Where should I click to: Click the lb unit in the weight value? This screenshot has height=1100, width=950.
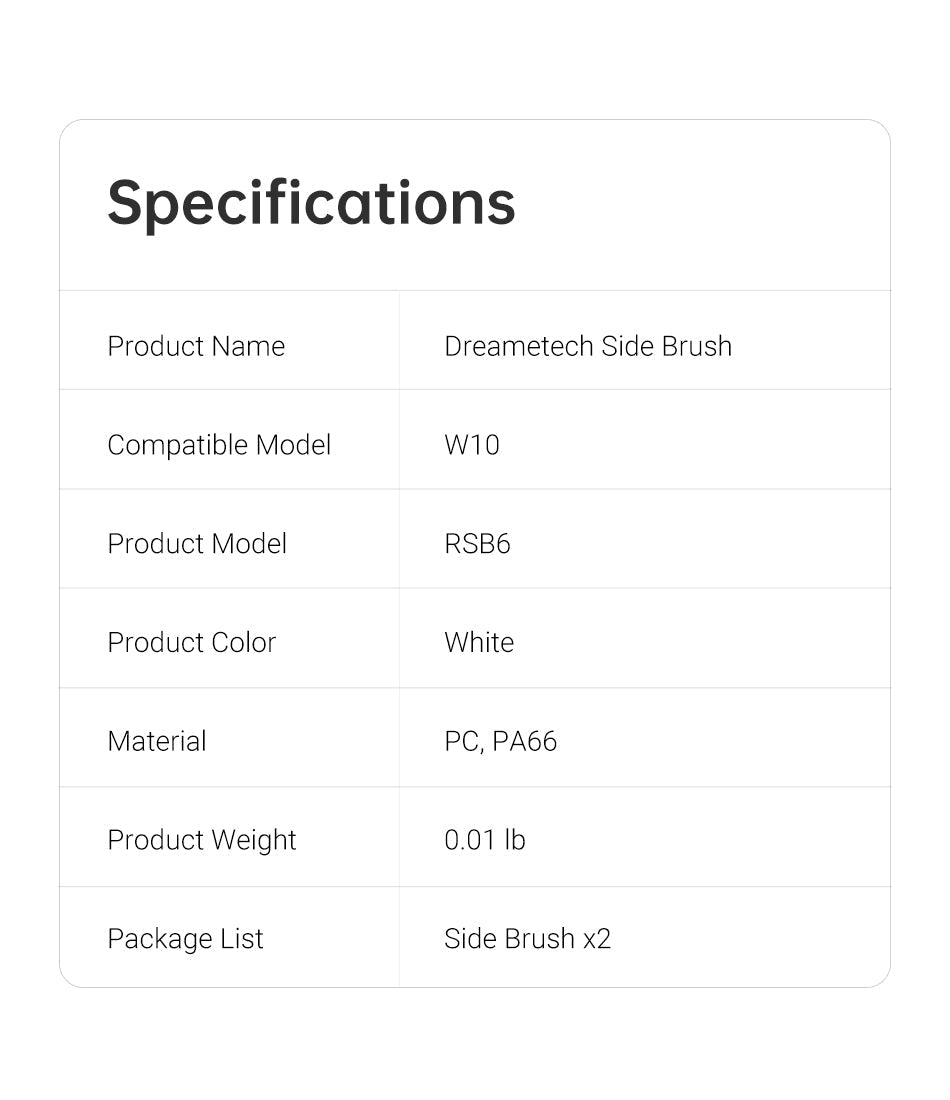coord(515,841)
